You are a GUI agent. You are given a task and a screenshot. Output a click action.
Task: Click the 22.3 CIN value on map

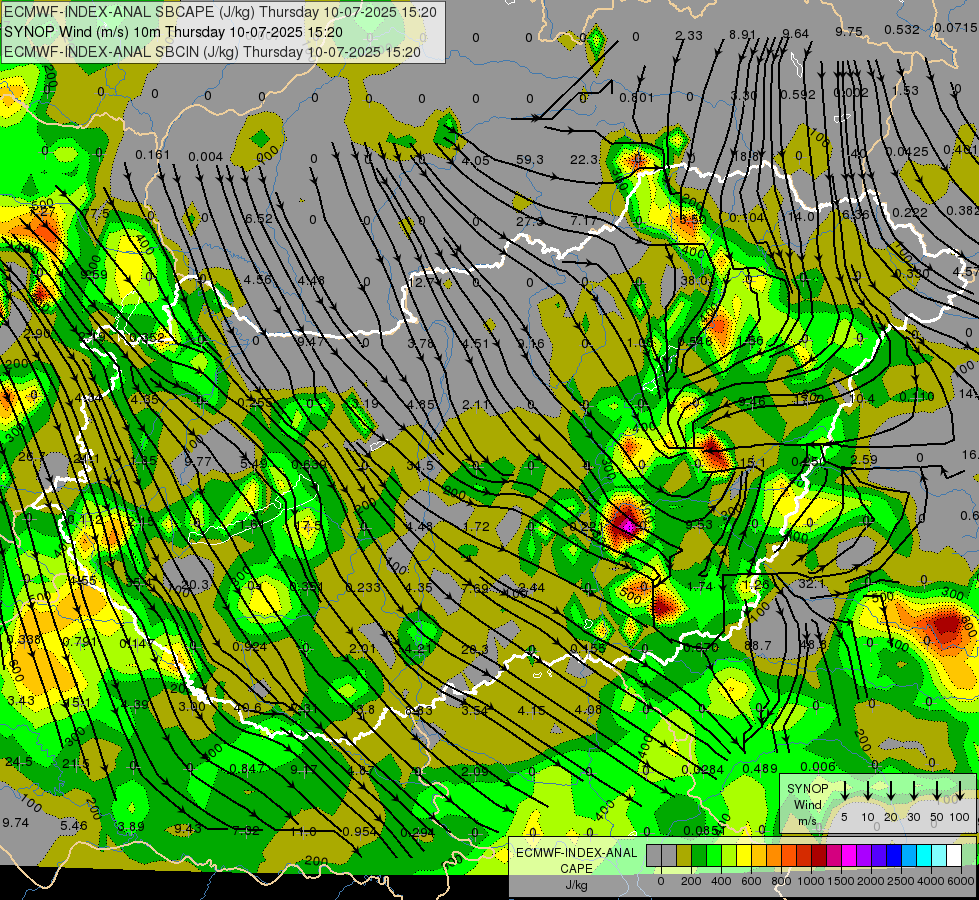(584, 160)
